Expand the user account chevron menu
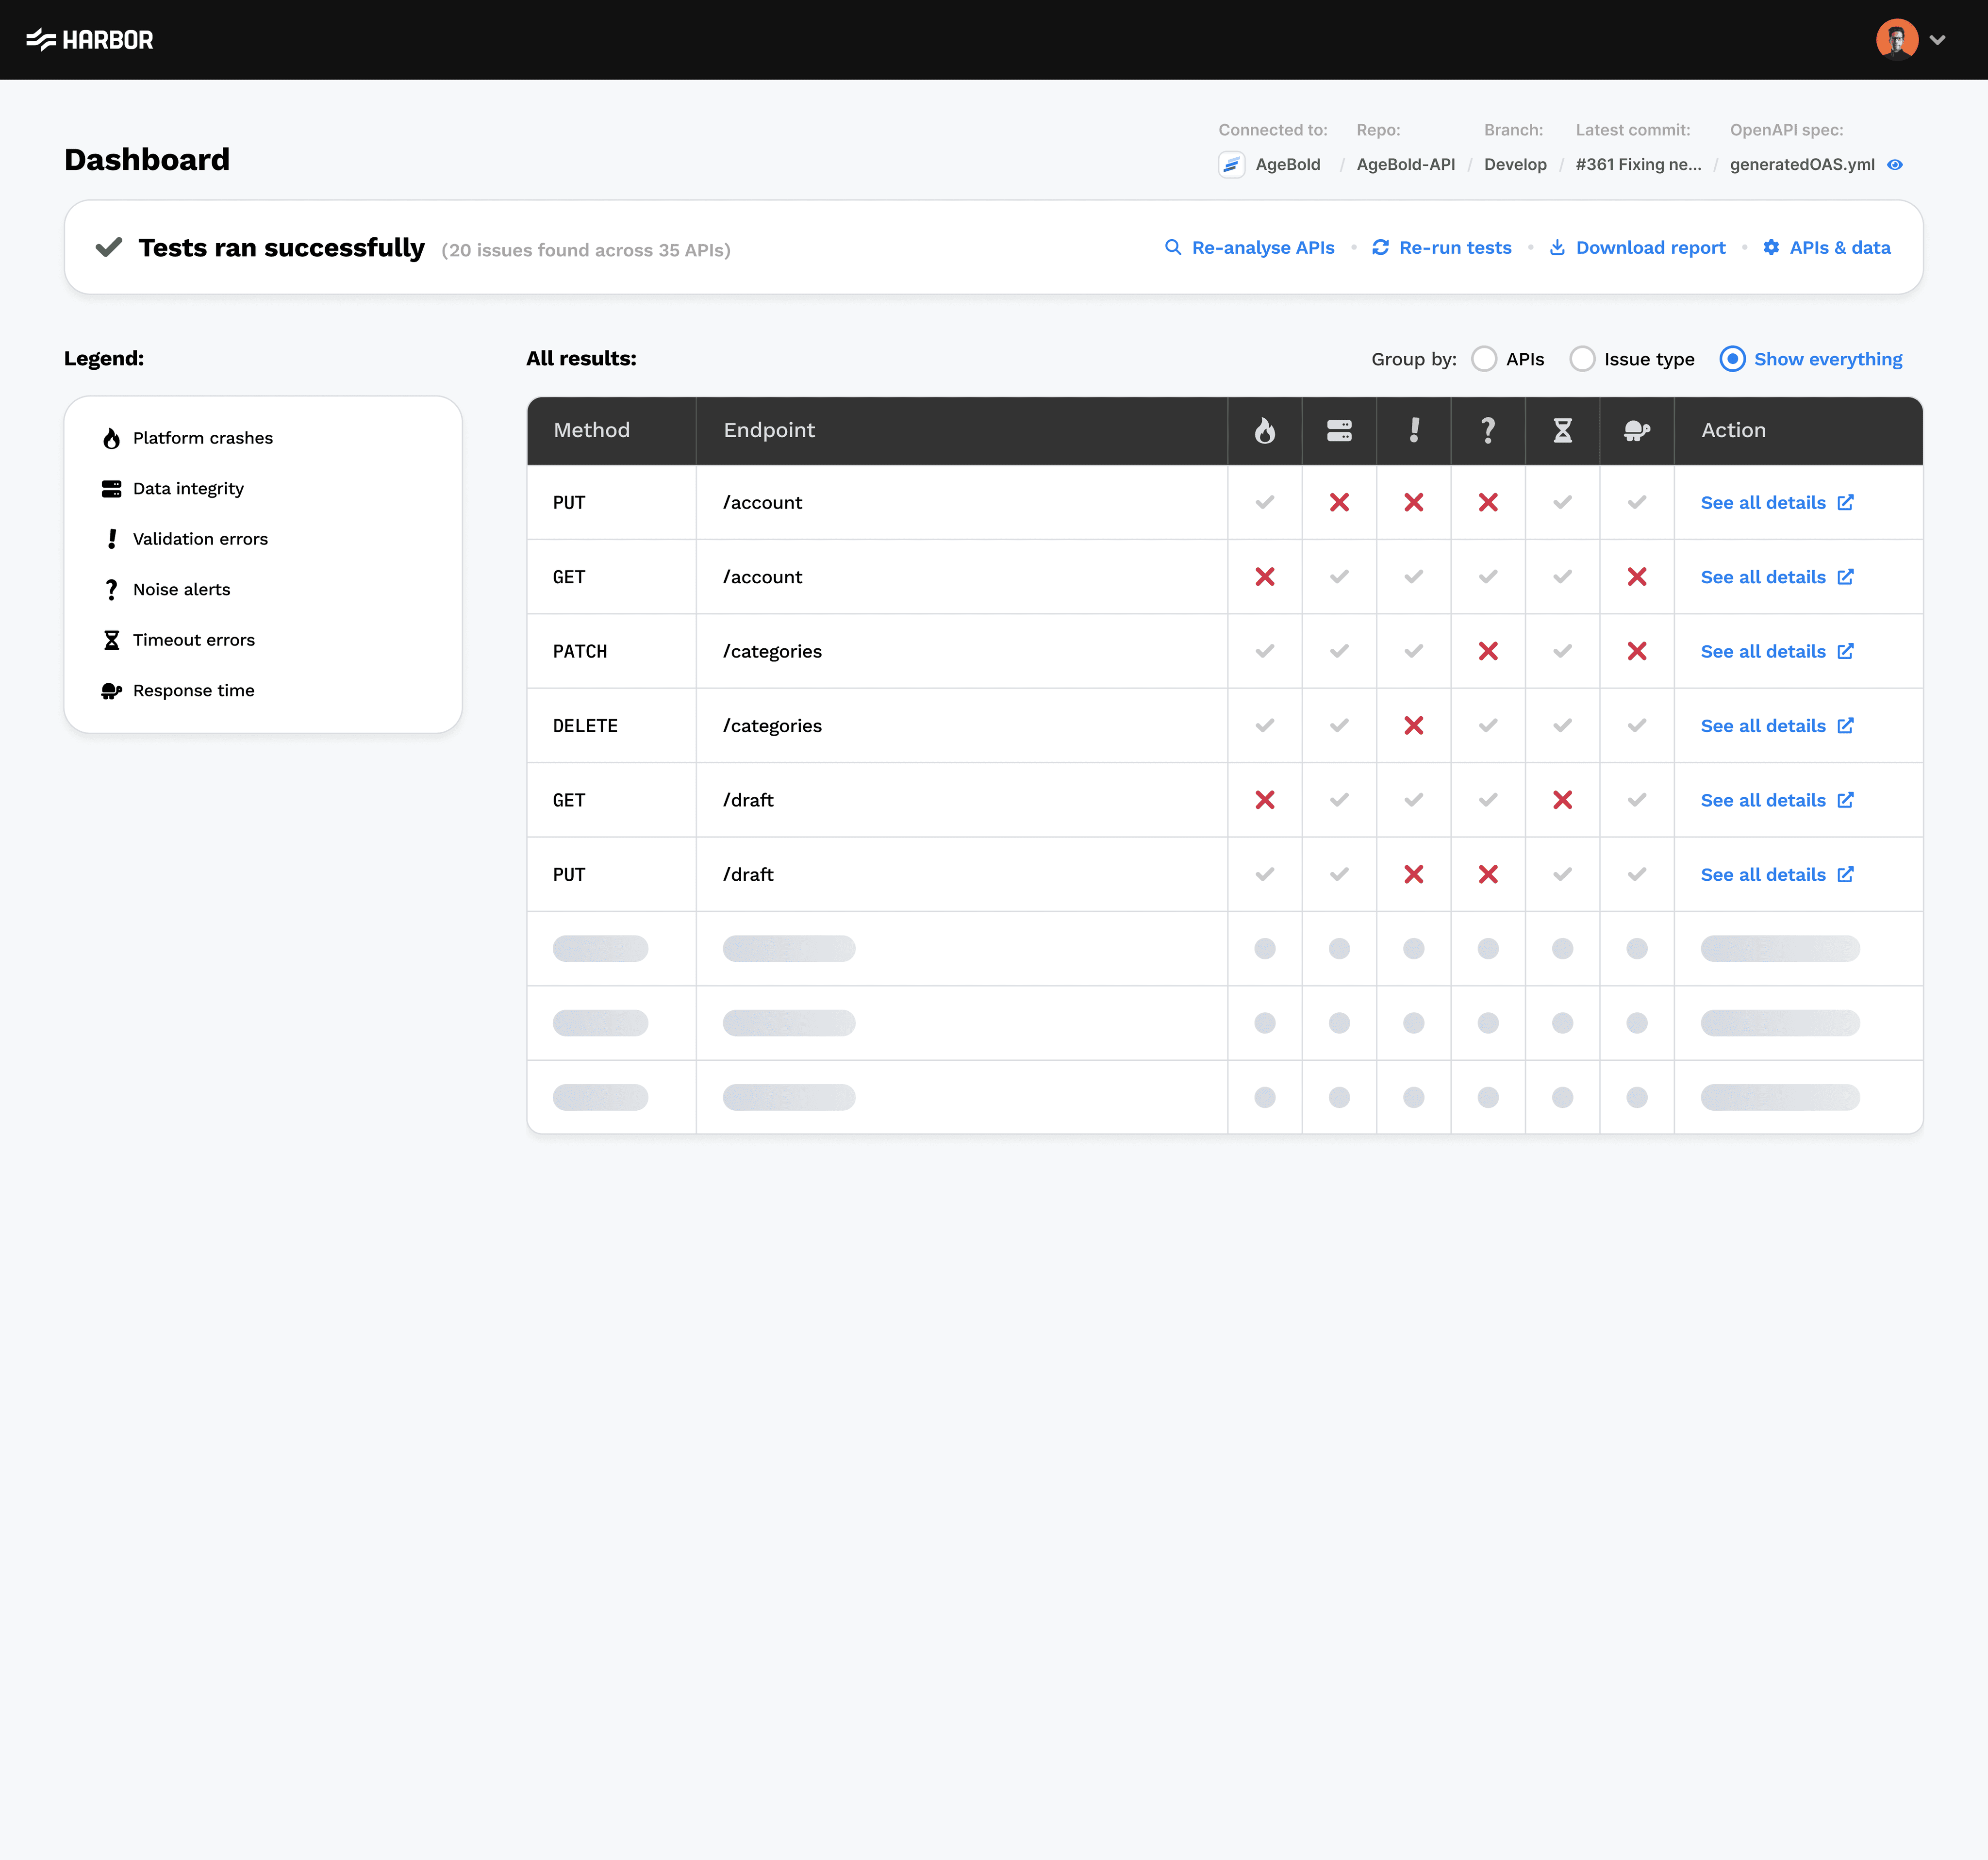Viewport: 1988px width, 1860px height. coord(1937,40)
